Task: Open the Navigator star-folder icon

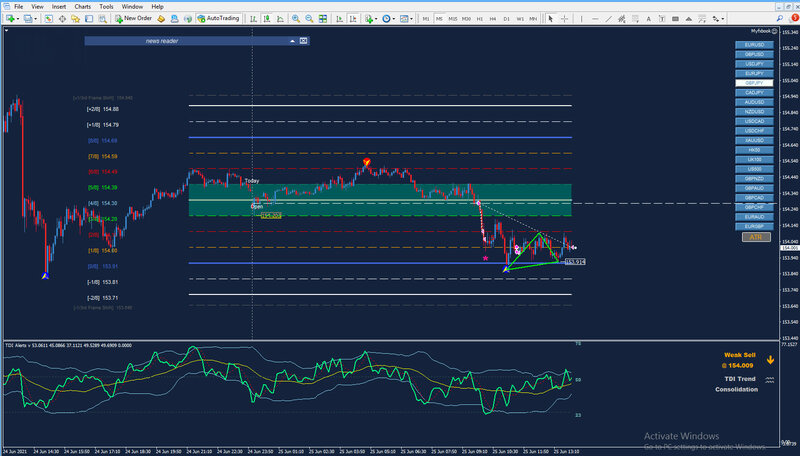Action: tap(76, 19)
